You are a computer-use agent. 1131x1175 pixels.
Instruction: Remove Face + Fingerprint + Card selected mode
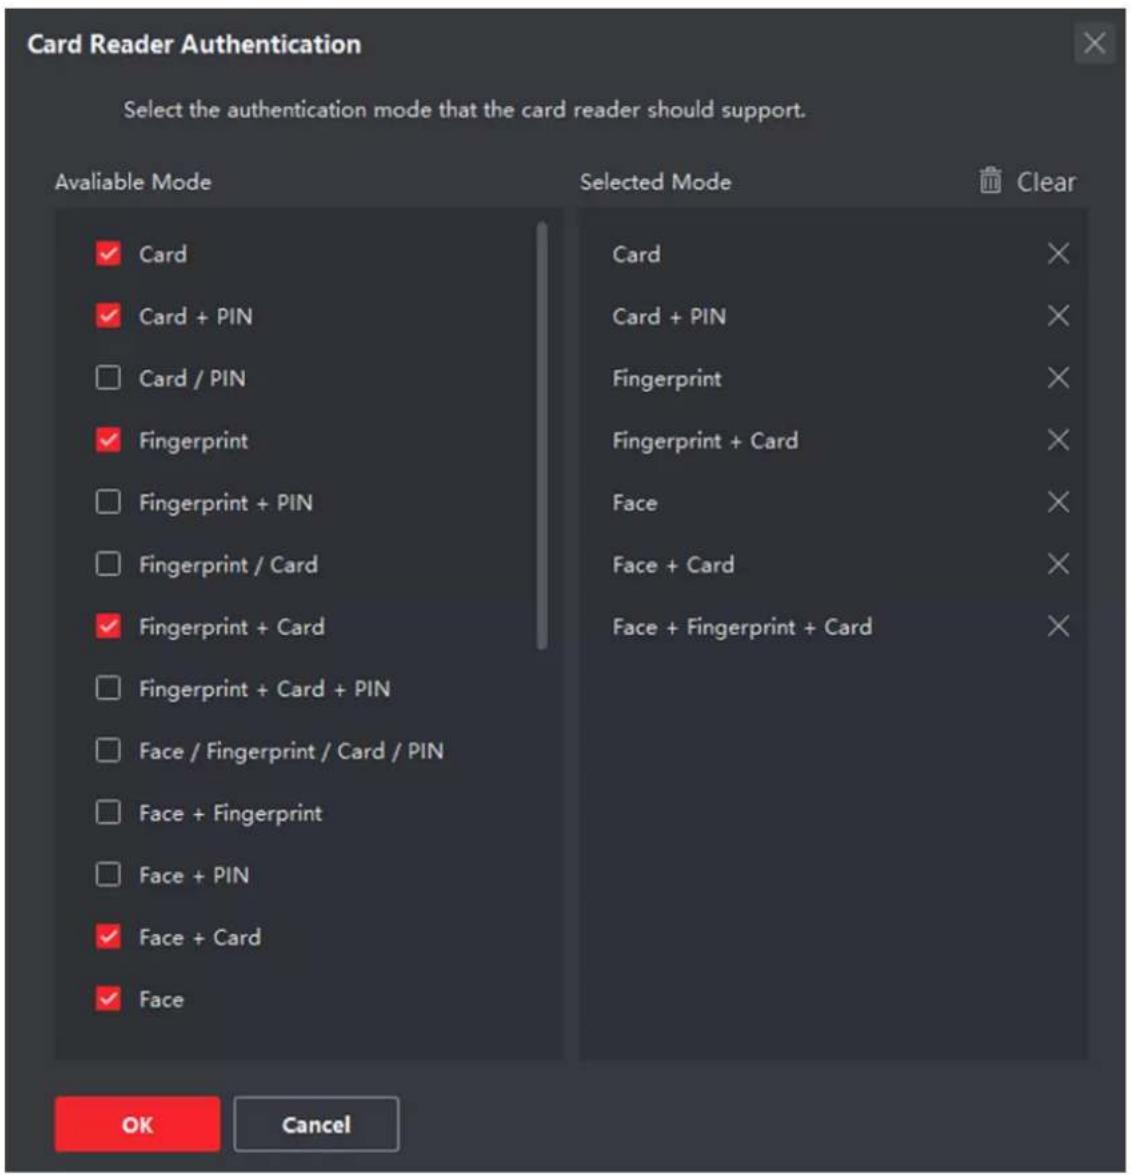click(1058, 626)
